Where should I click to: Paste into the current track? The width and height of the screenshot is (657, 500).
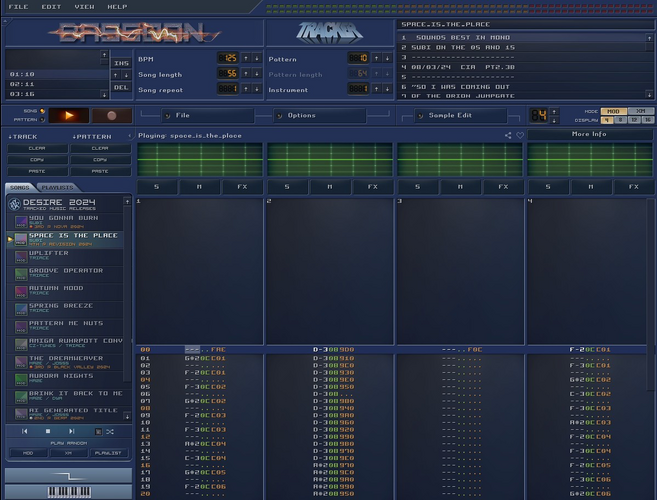coord(37,171)
